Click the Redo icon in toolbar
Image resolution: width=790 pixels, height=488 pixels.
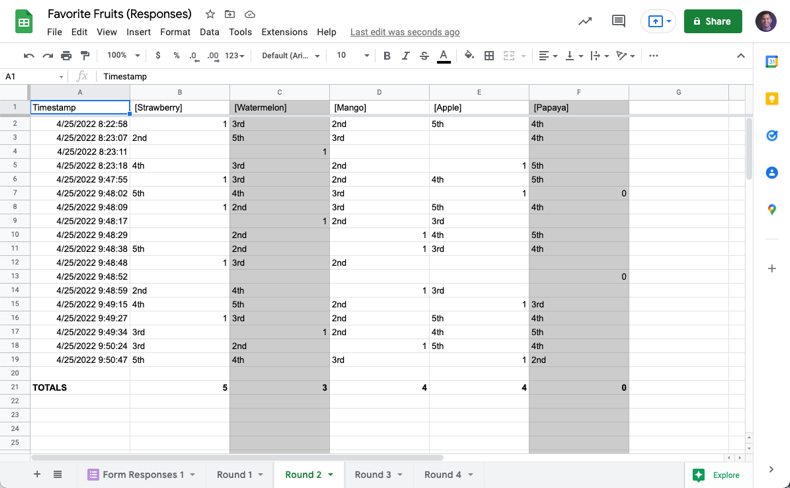(x=47, y=56)
